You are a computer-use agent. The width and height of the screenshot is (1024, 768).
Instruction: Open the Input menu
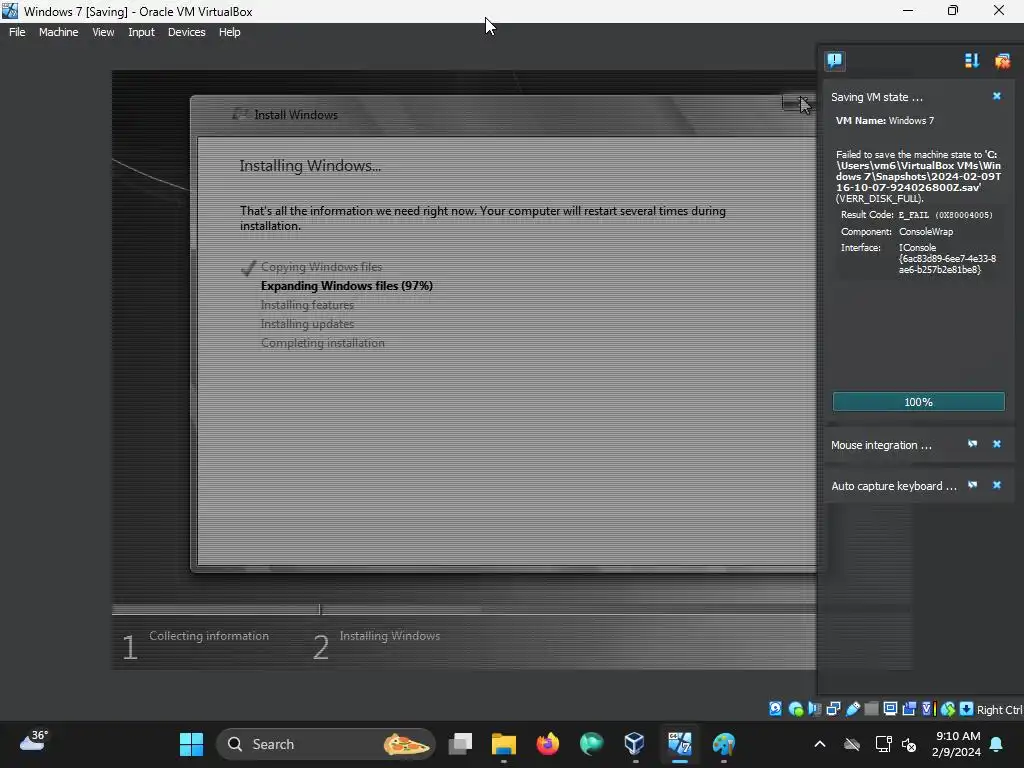tap(141, 32)
